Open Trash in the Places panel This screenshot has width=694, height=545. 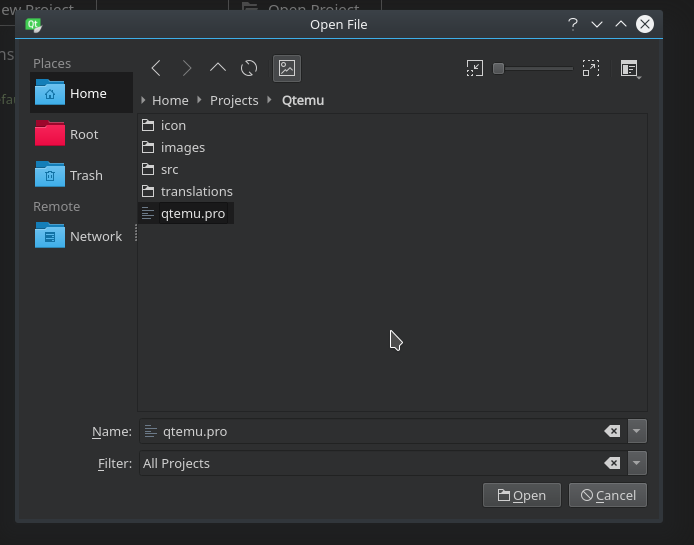click(81, 175)
